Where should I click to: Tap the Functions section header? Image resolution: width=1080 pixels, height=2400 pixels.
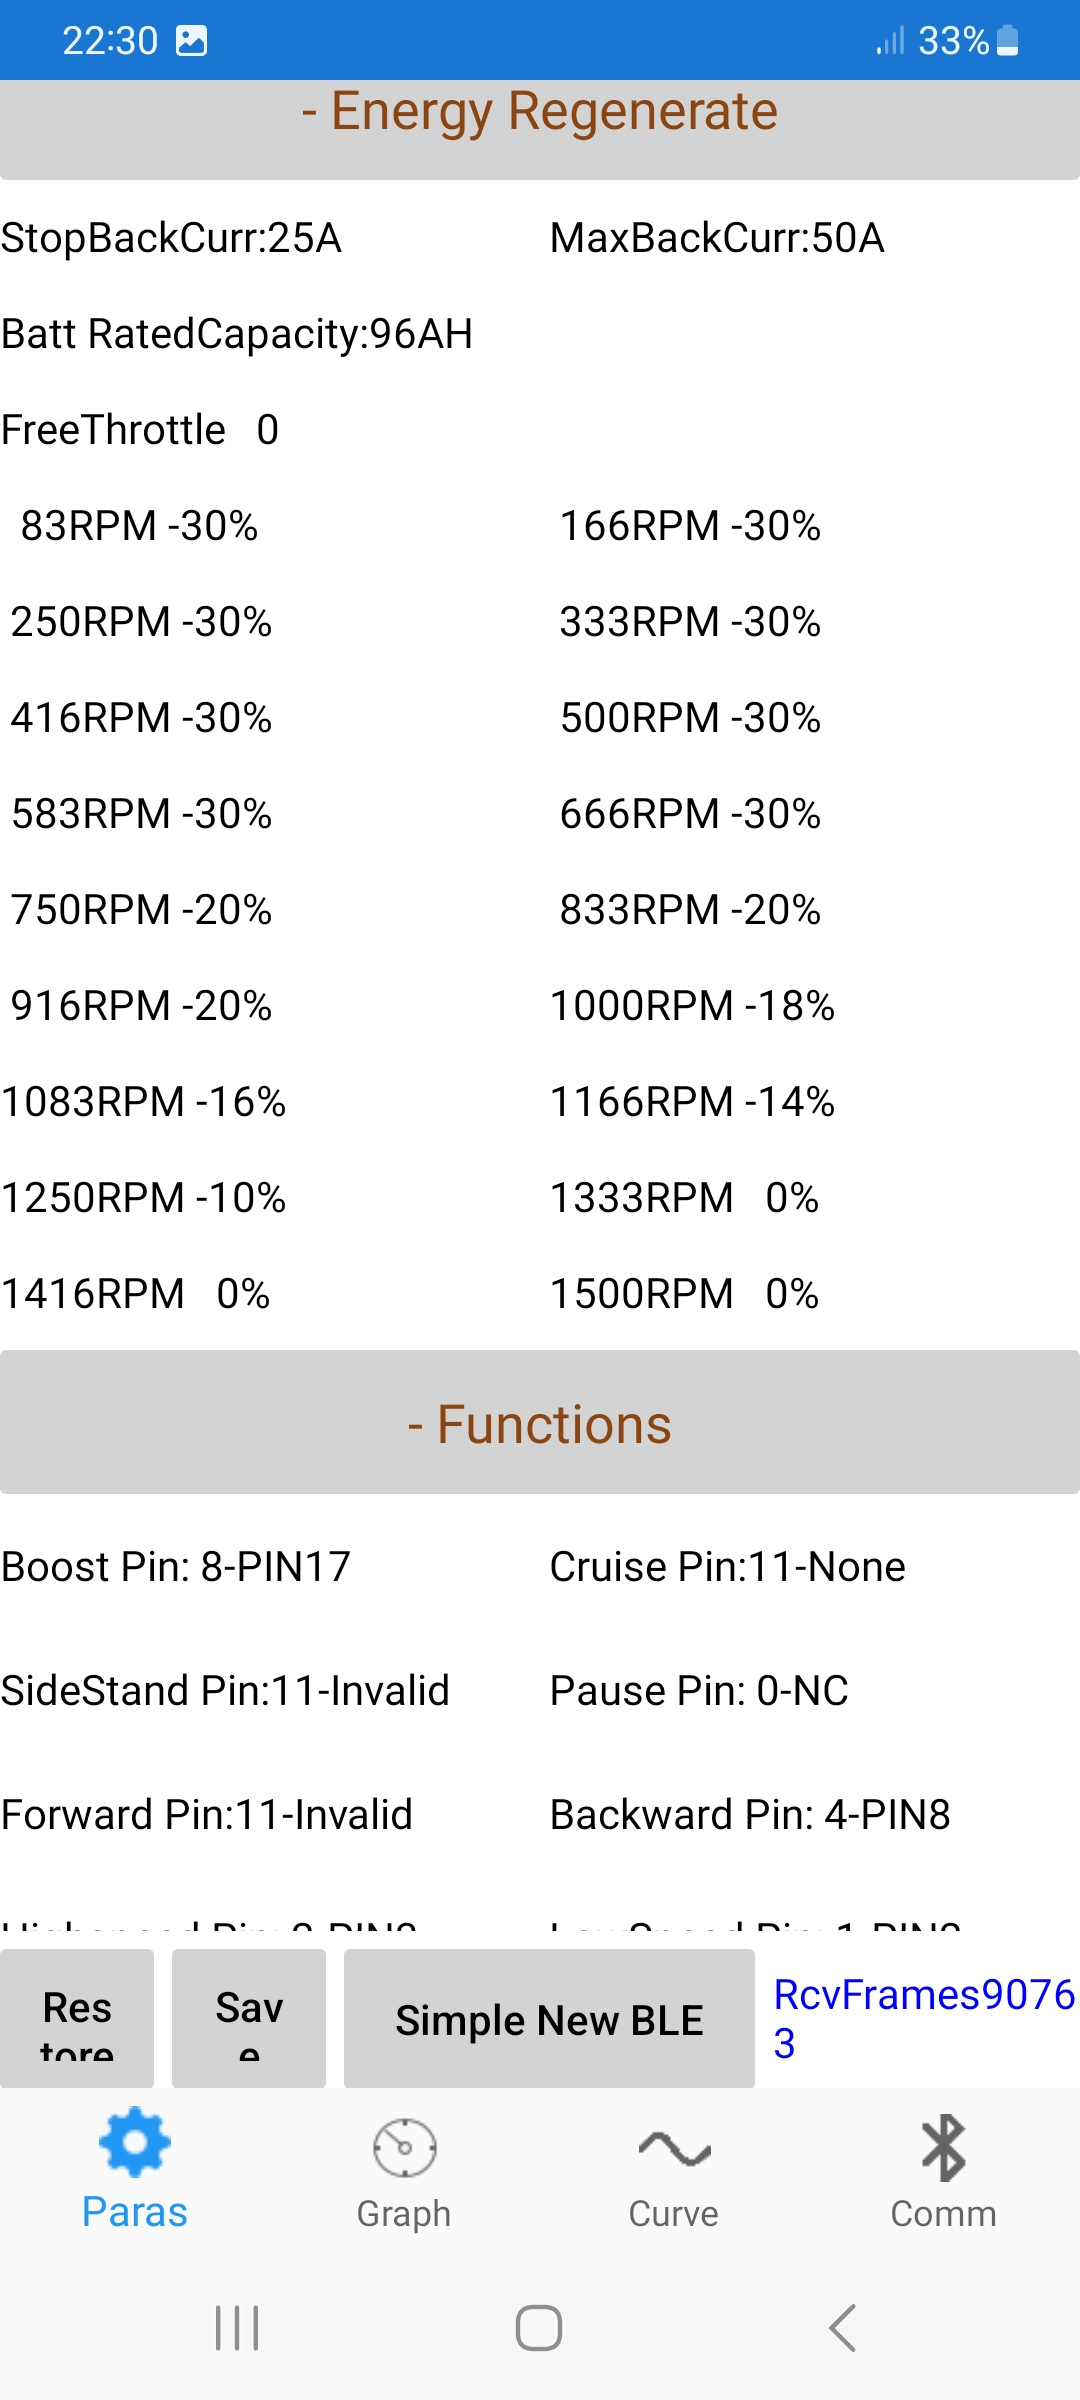pos(540,1424)
